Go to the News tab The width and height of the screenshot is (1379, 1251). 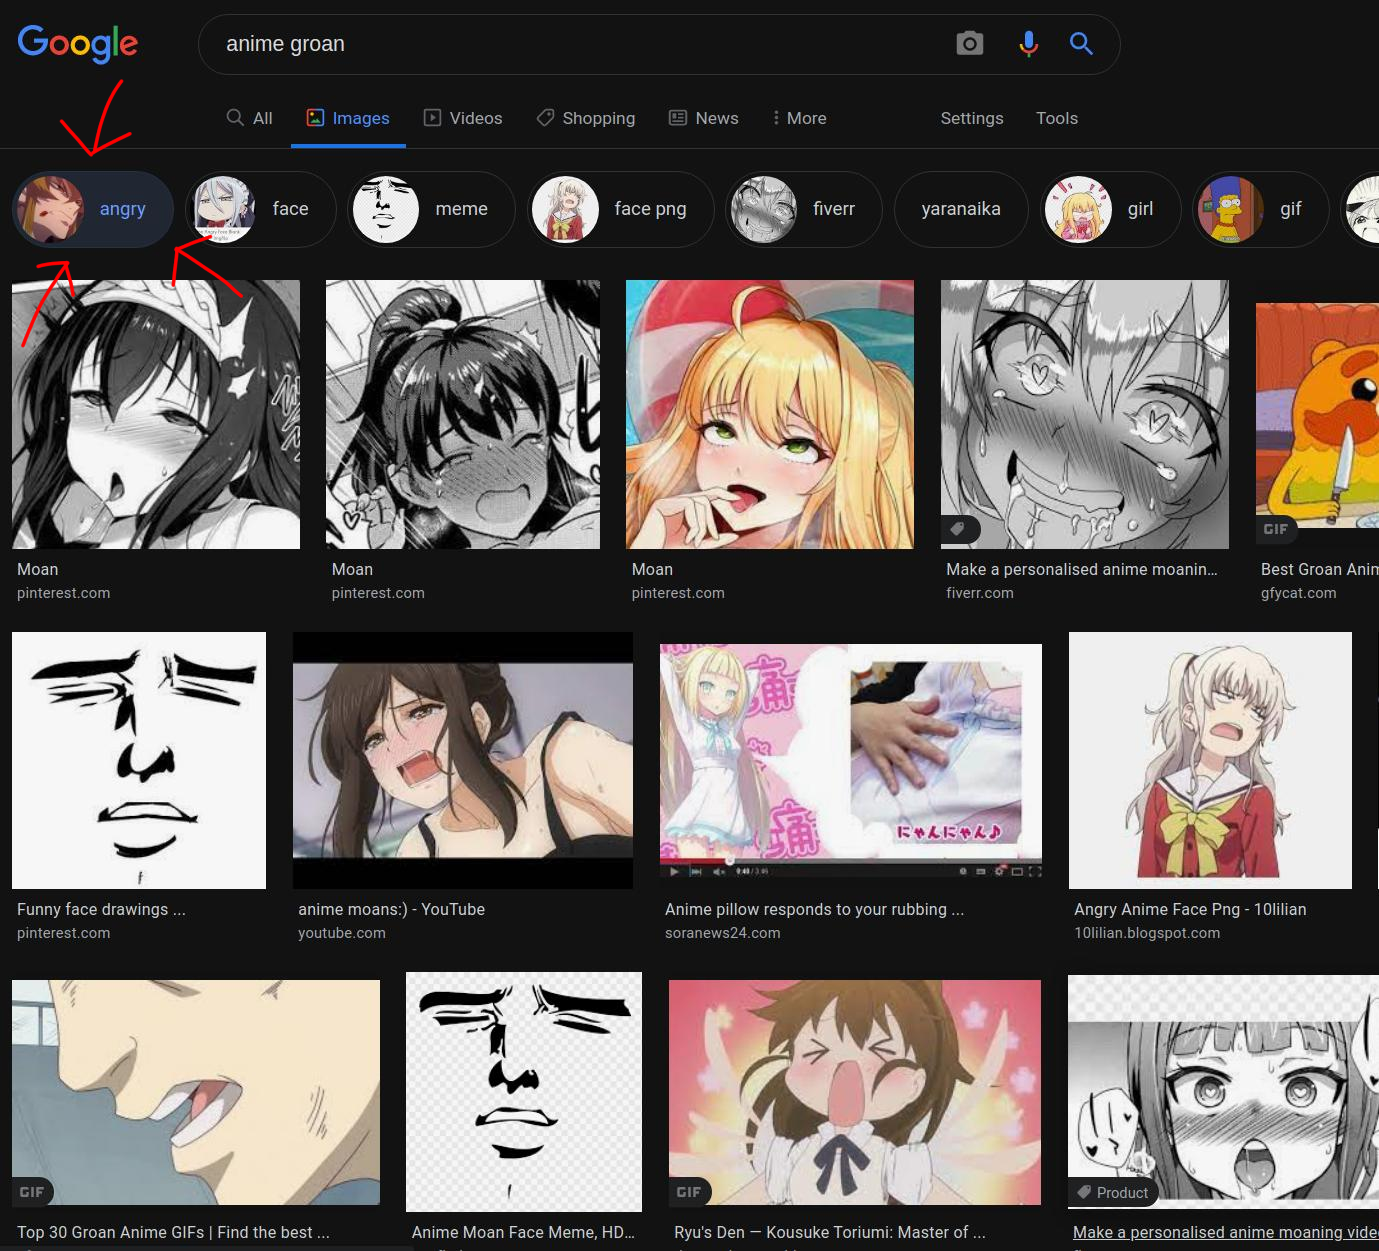click(704, 118)
